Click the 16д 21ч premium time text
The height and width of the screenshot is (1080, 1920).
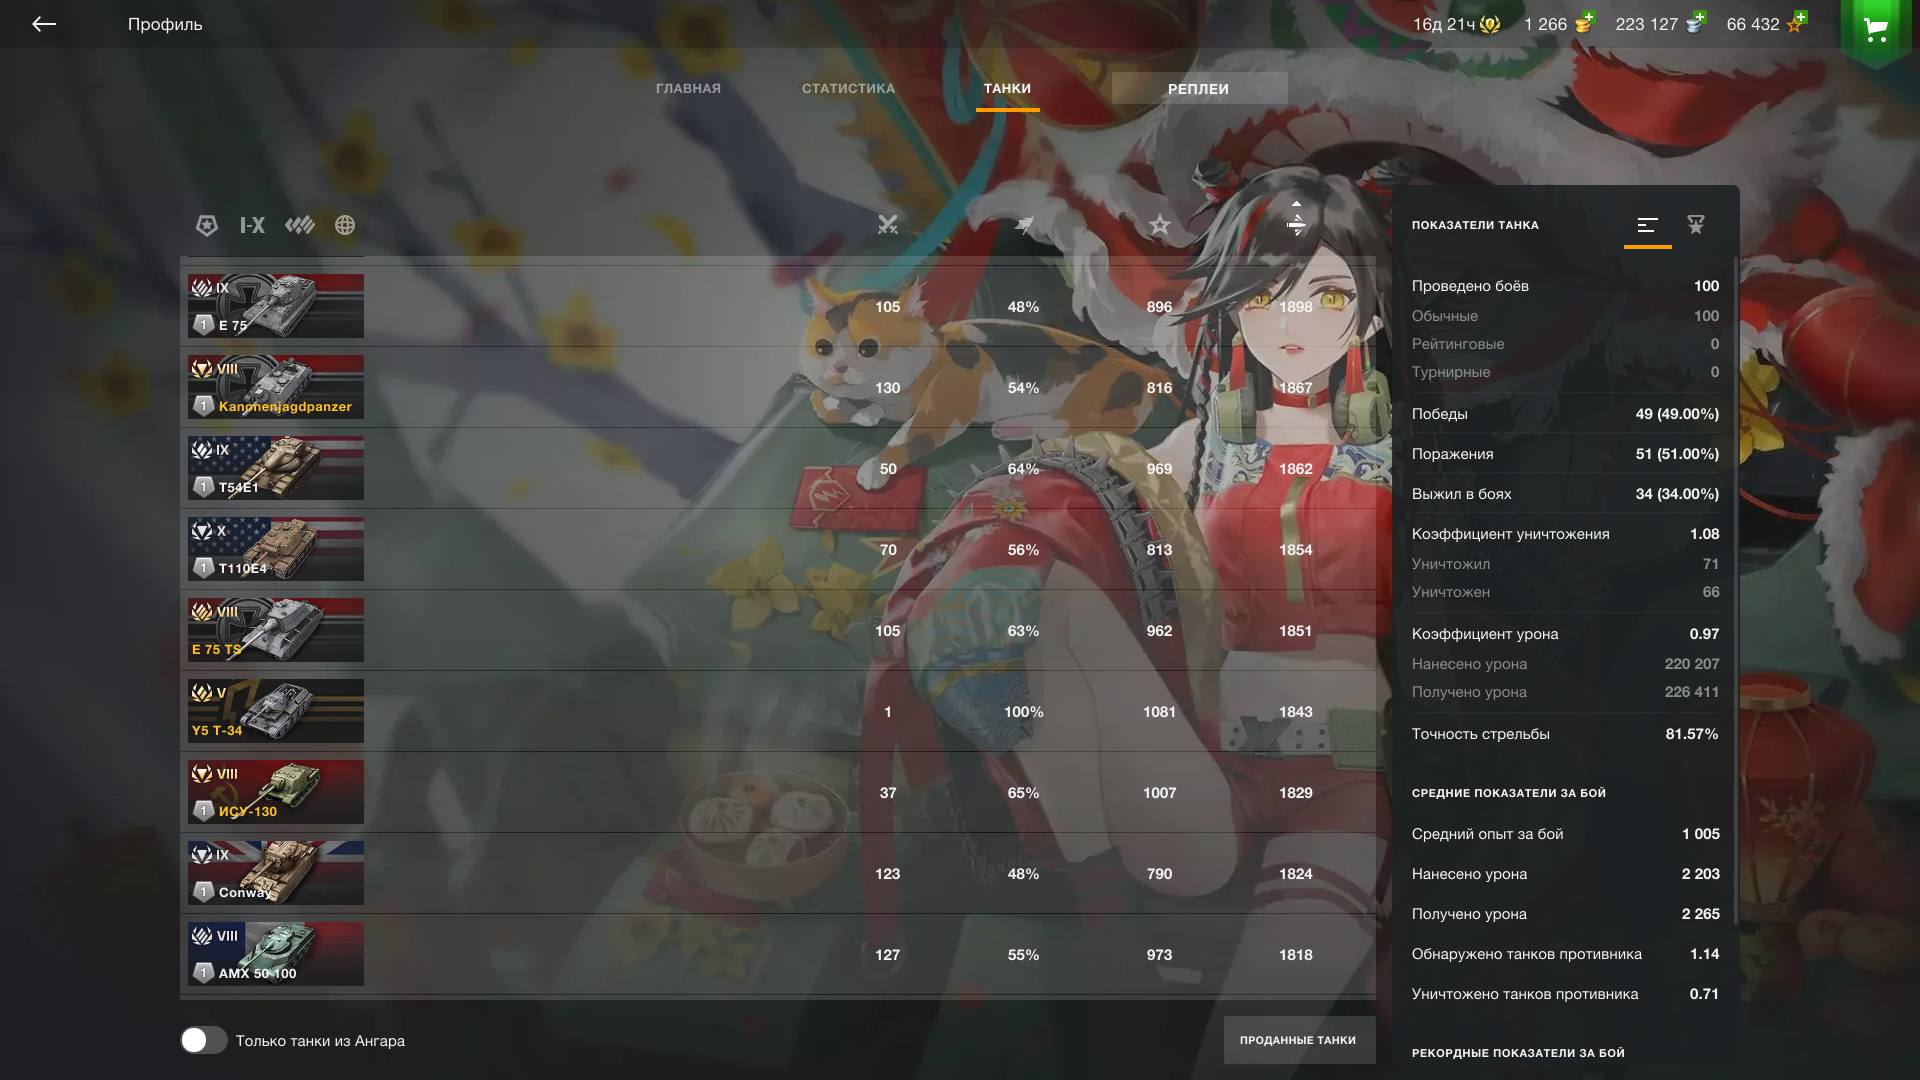[x=1444, y=24]
